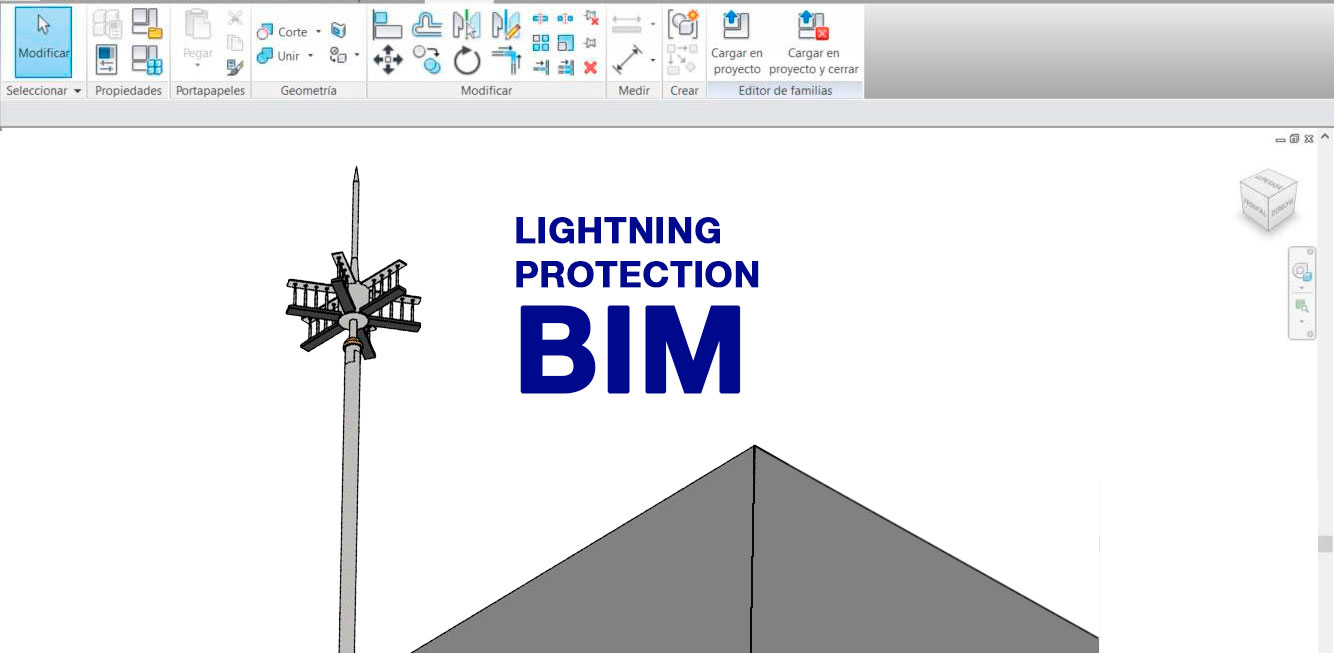Activate the Move tool
The width and height of the screenshot is (1334, 653).
388,59
